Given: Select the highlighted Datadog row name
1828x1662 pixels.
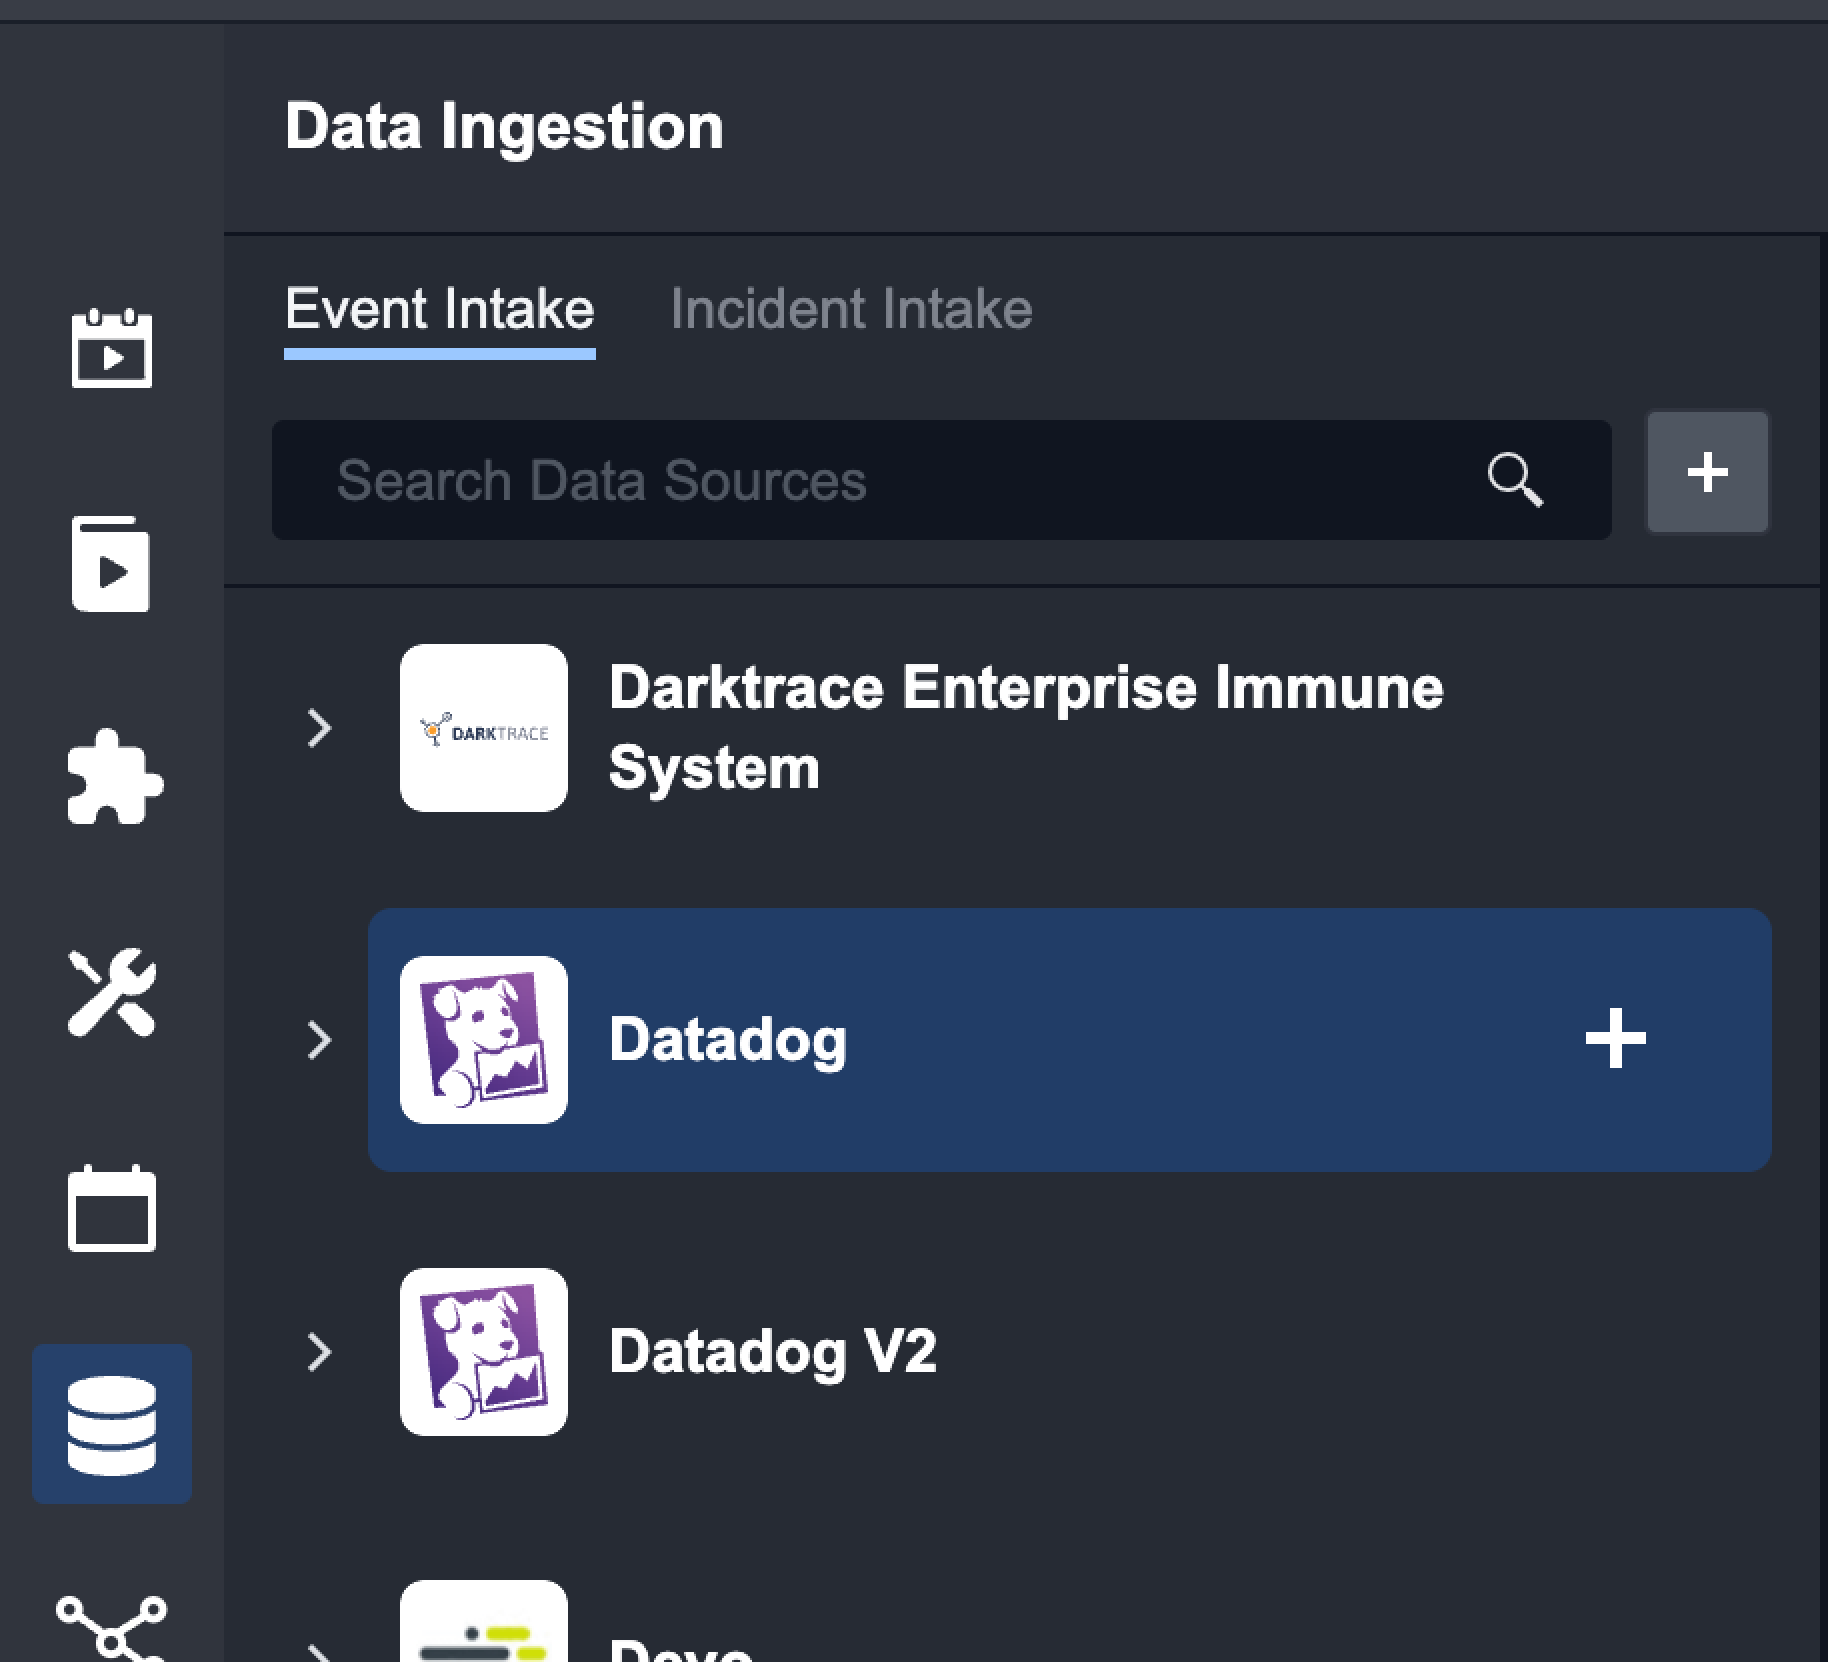Looking at the screenshot, I should (727, 1040).
